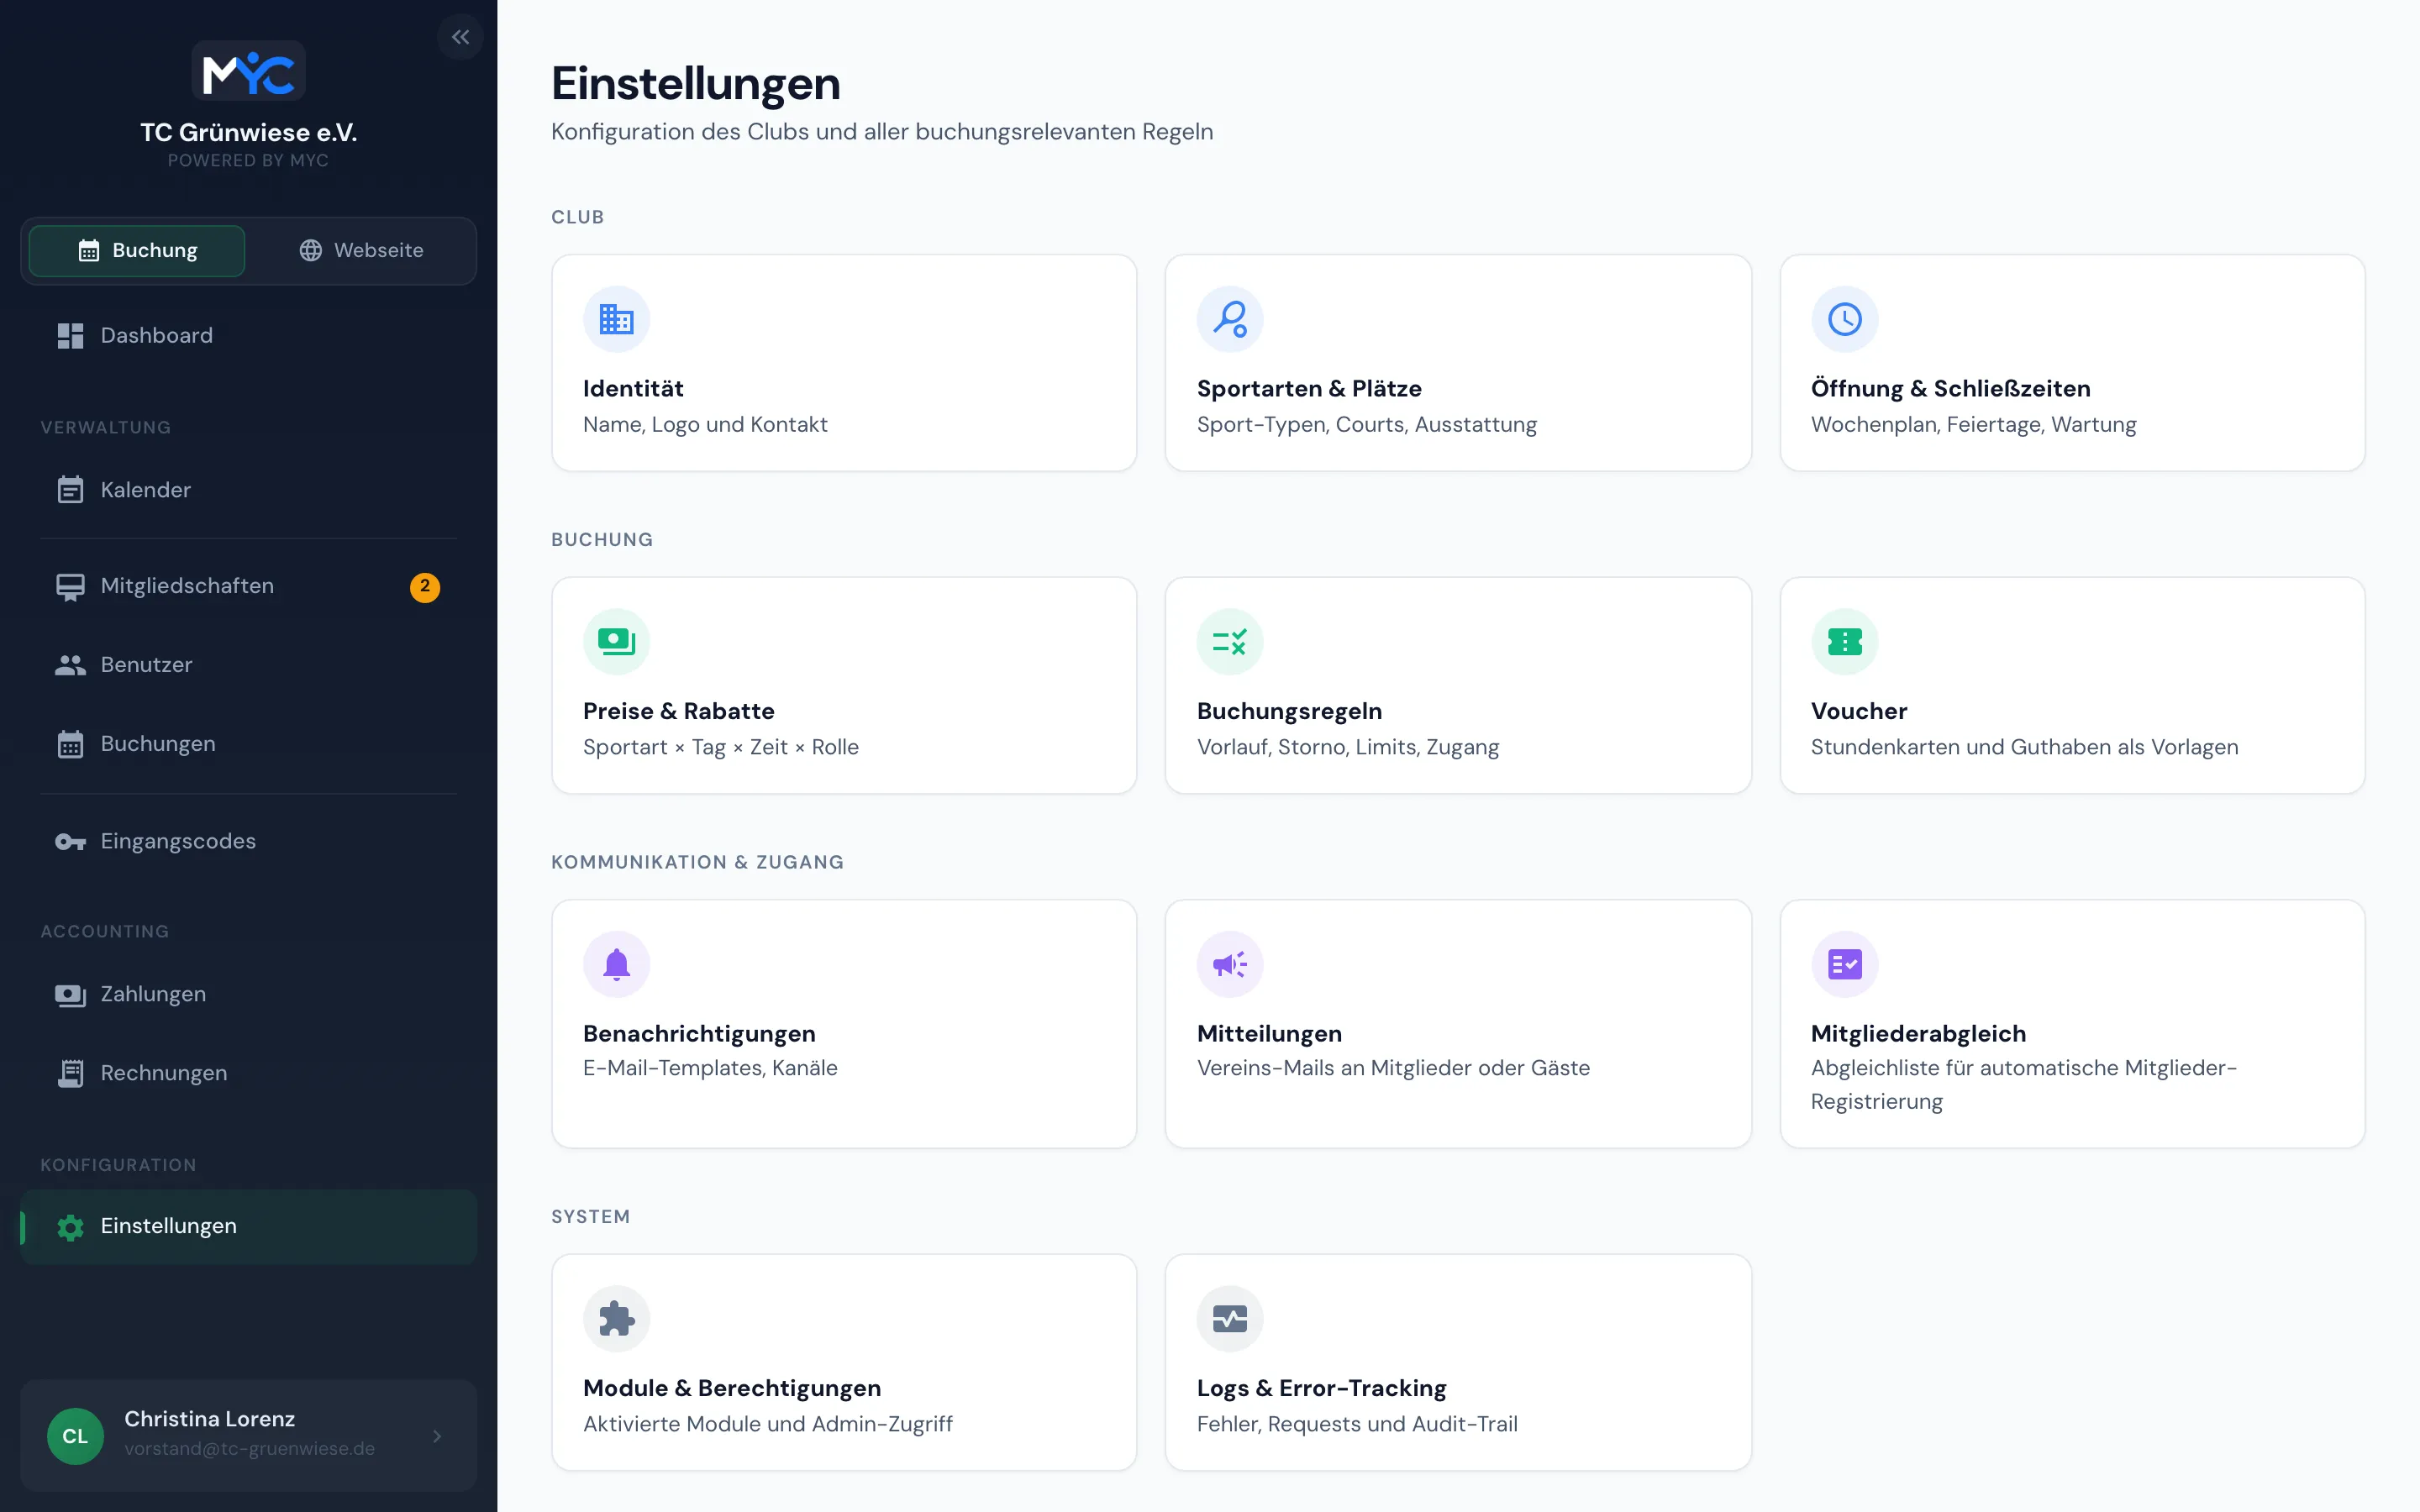
Task: Switch to the Webseite tab
Action: (x=361, y=250)
